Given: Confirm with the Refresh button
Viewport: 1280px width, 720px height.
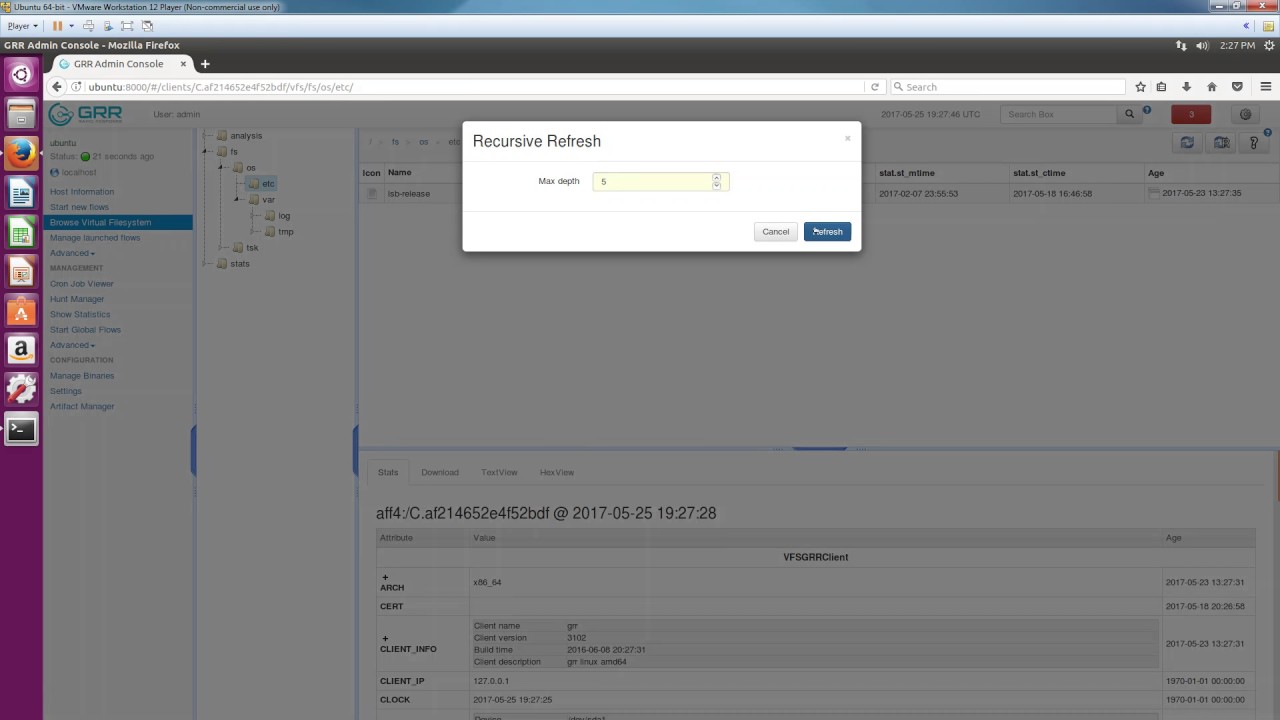Looking at the screenshot, I should coord(827,232).
